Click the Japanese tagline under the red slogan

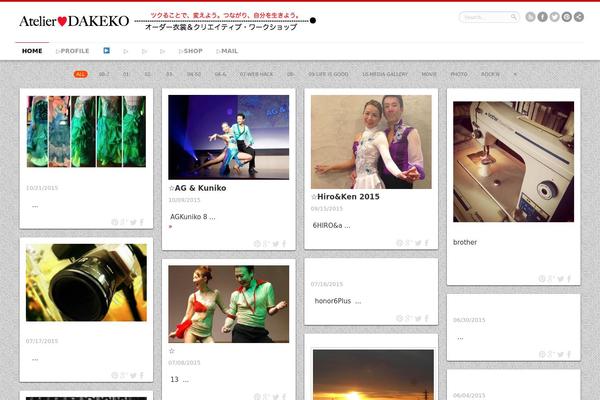tap(221, 27)
